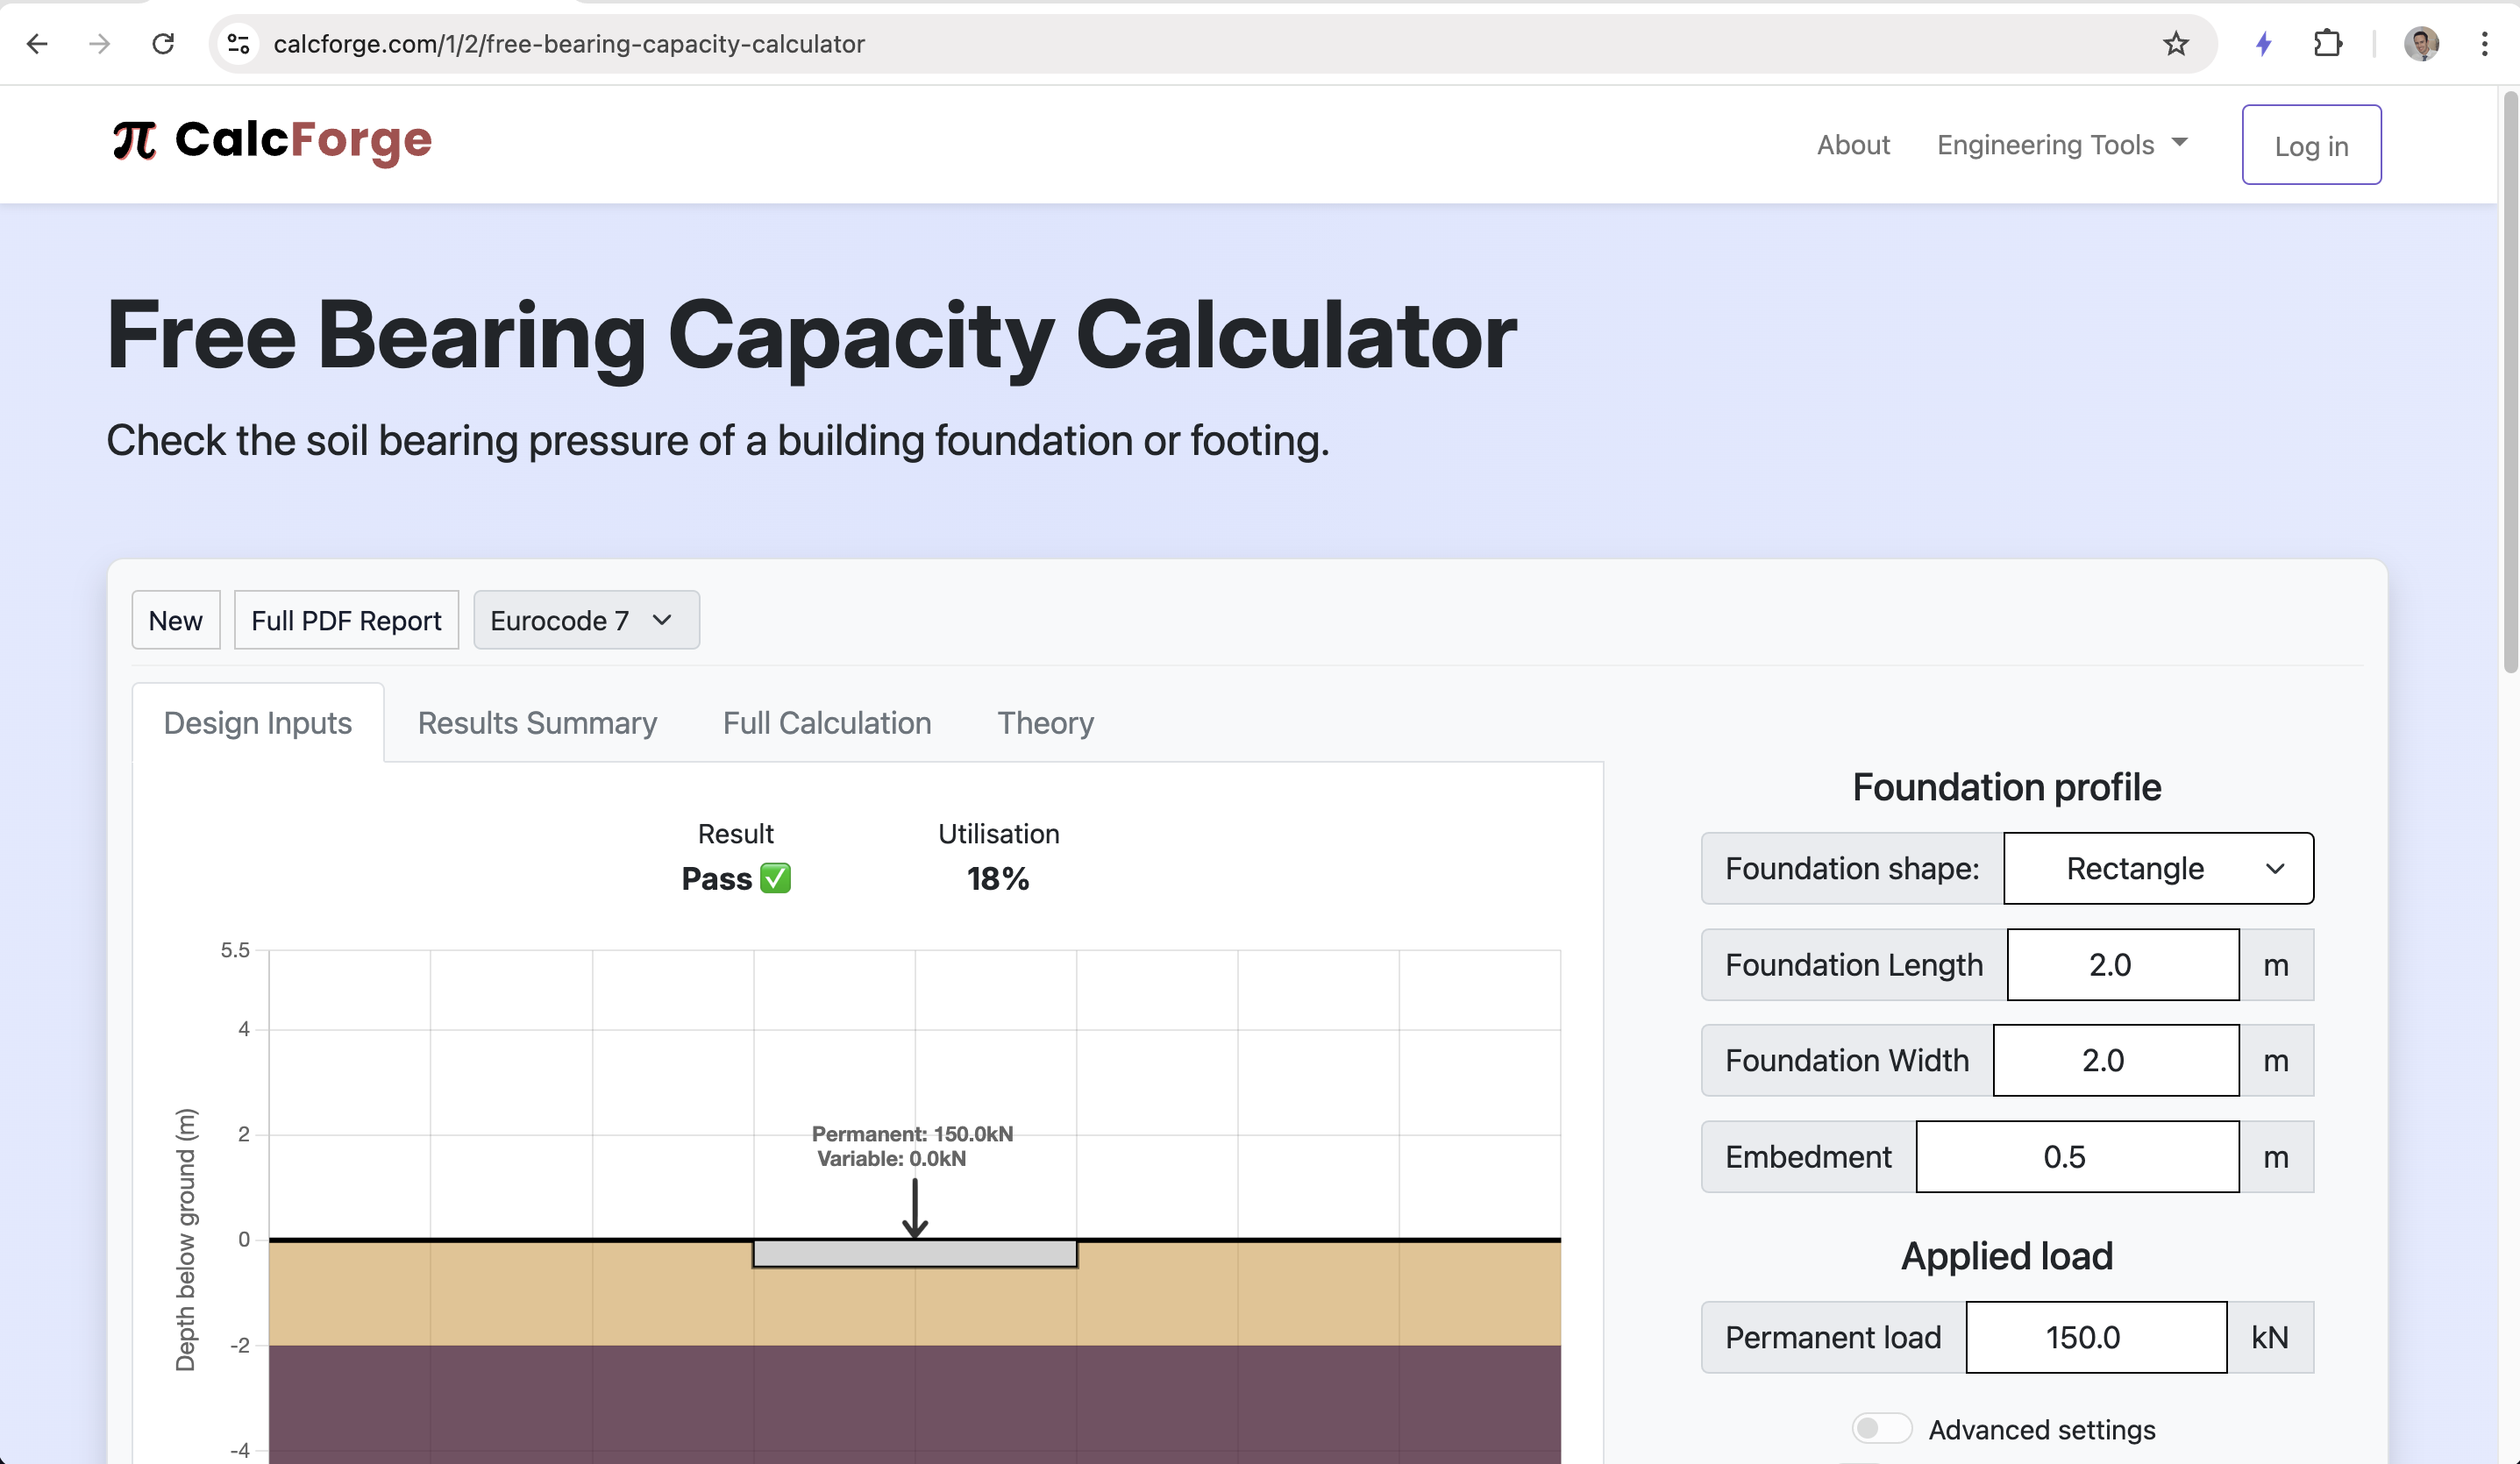Click the 'Permanent: 150.0kN' chart label
The height and width of the screenshot is (1464, 2520).
tap(912, 1134)
